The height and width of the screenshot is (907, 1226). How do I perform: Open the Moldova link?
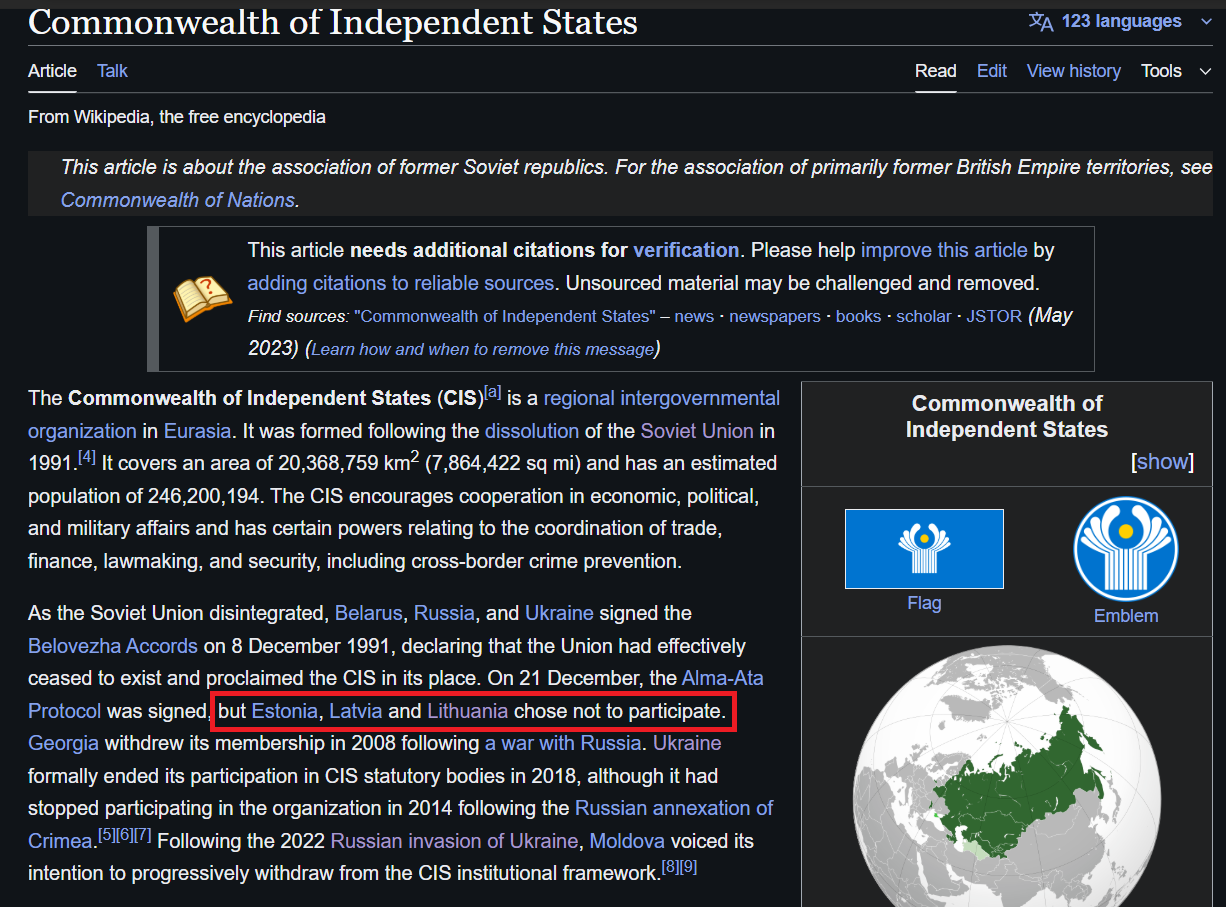click(x=627, y=841)
